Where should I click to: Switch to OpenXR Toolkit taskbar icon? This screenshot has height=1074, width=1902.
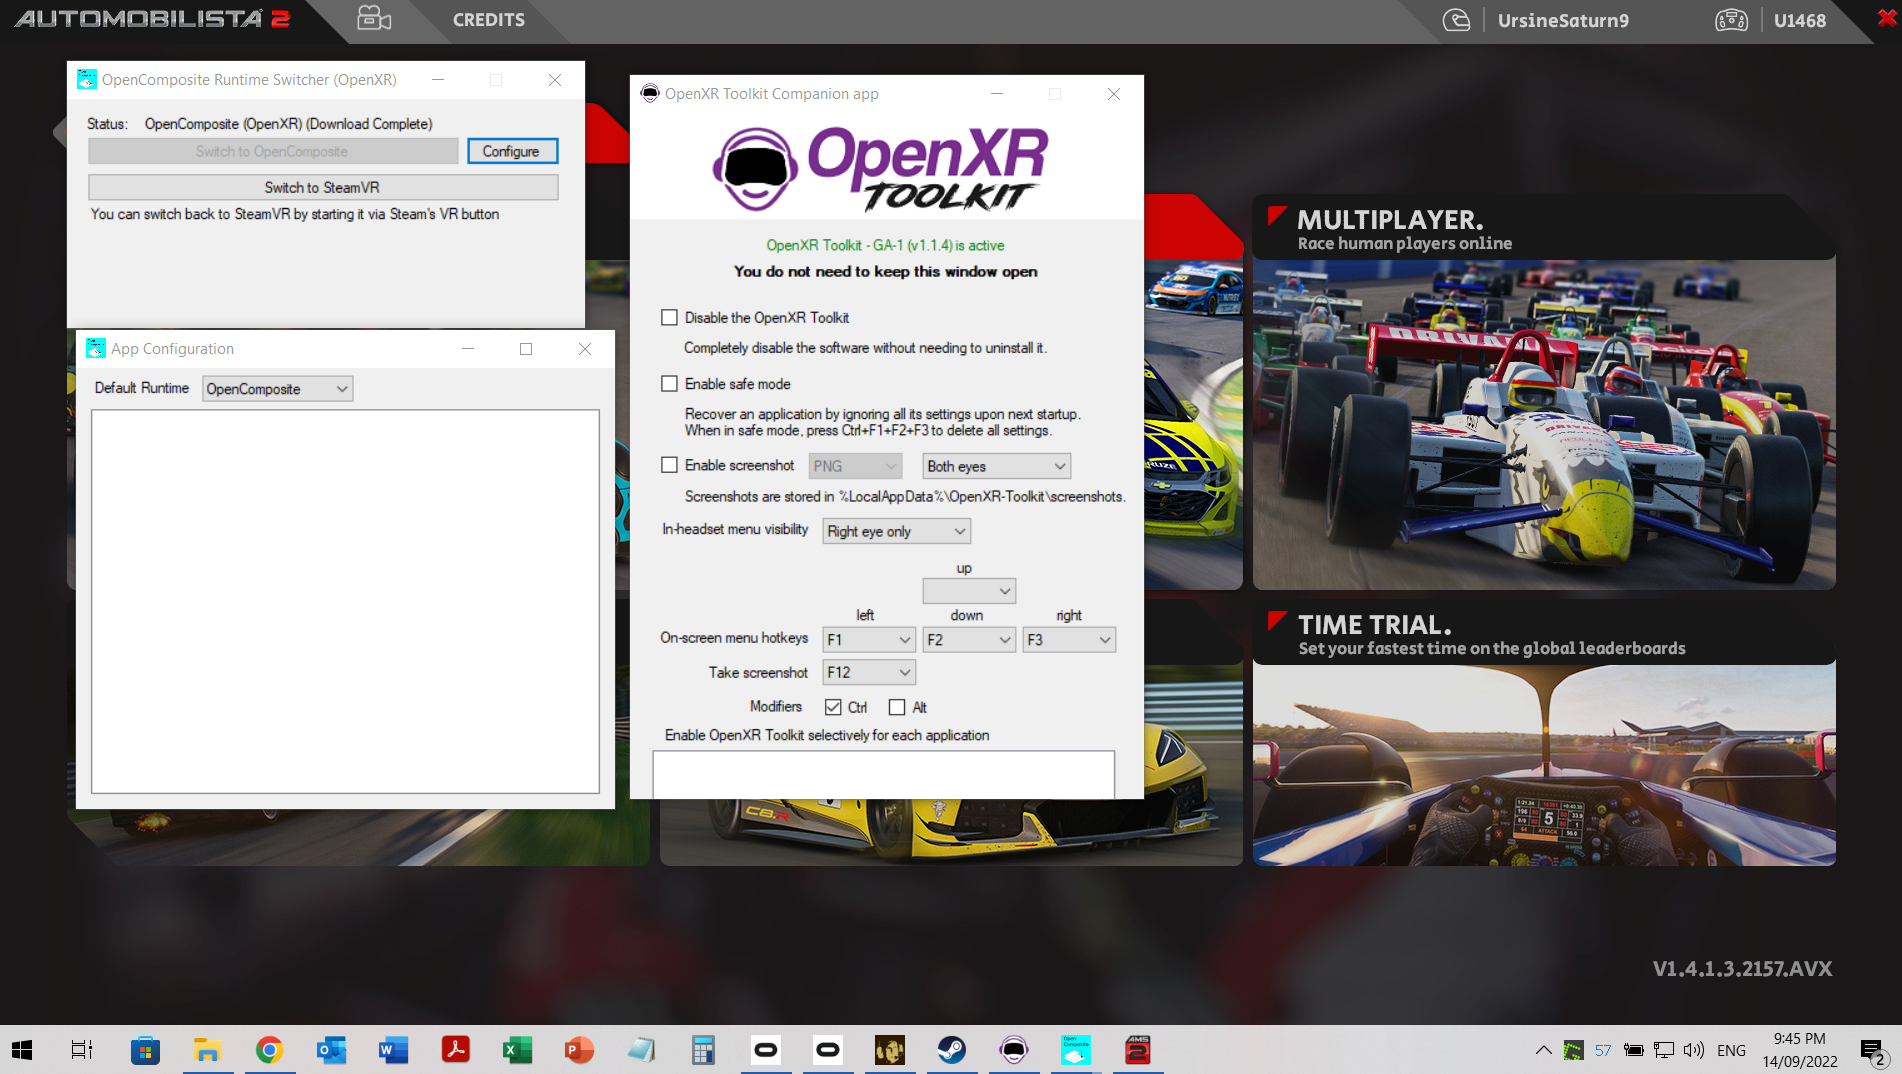tap(1013, 1050)
